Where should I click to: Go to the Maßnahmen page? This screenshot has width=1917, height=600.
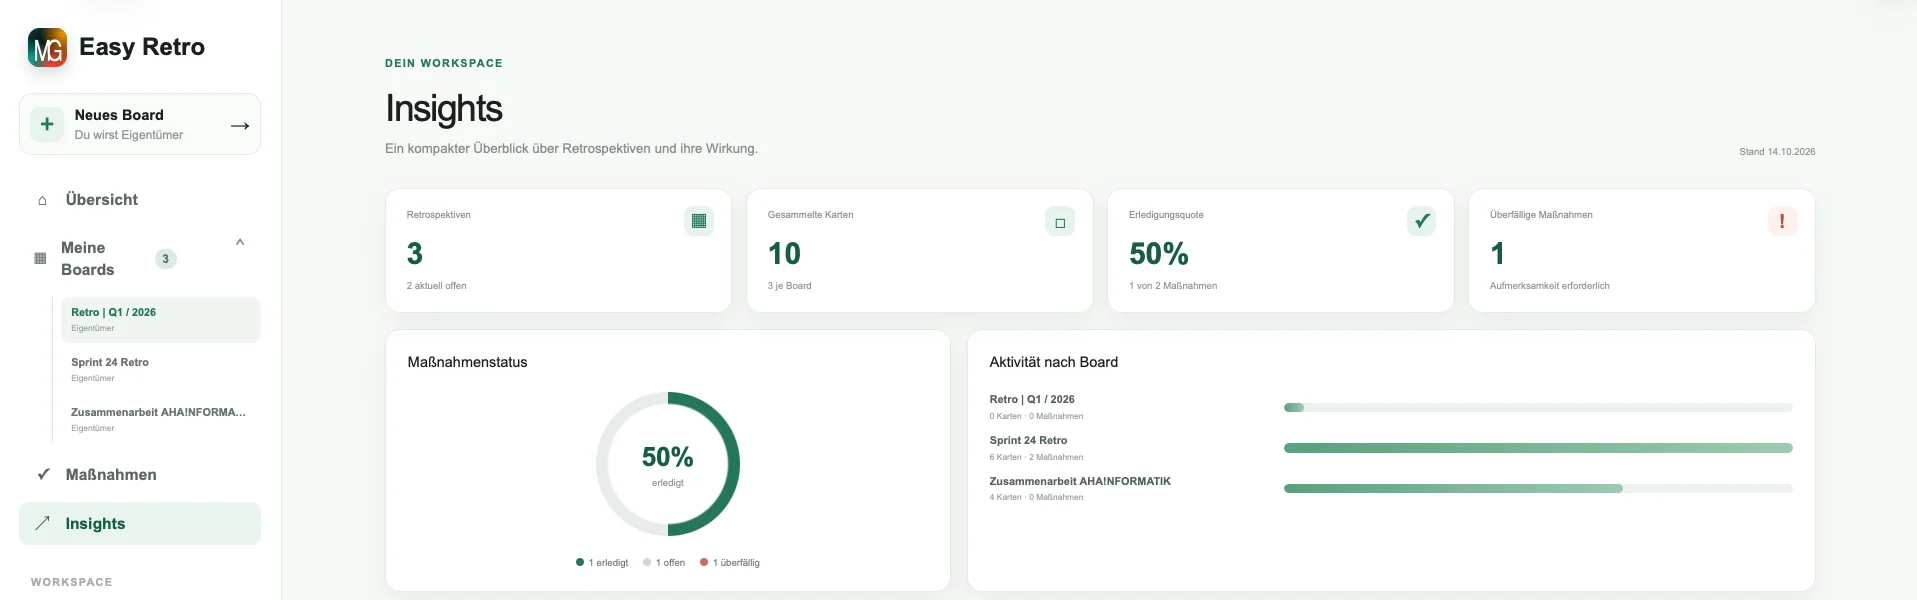click(x=140, y=474)
